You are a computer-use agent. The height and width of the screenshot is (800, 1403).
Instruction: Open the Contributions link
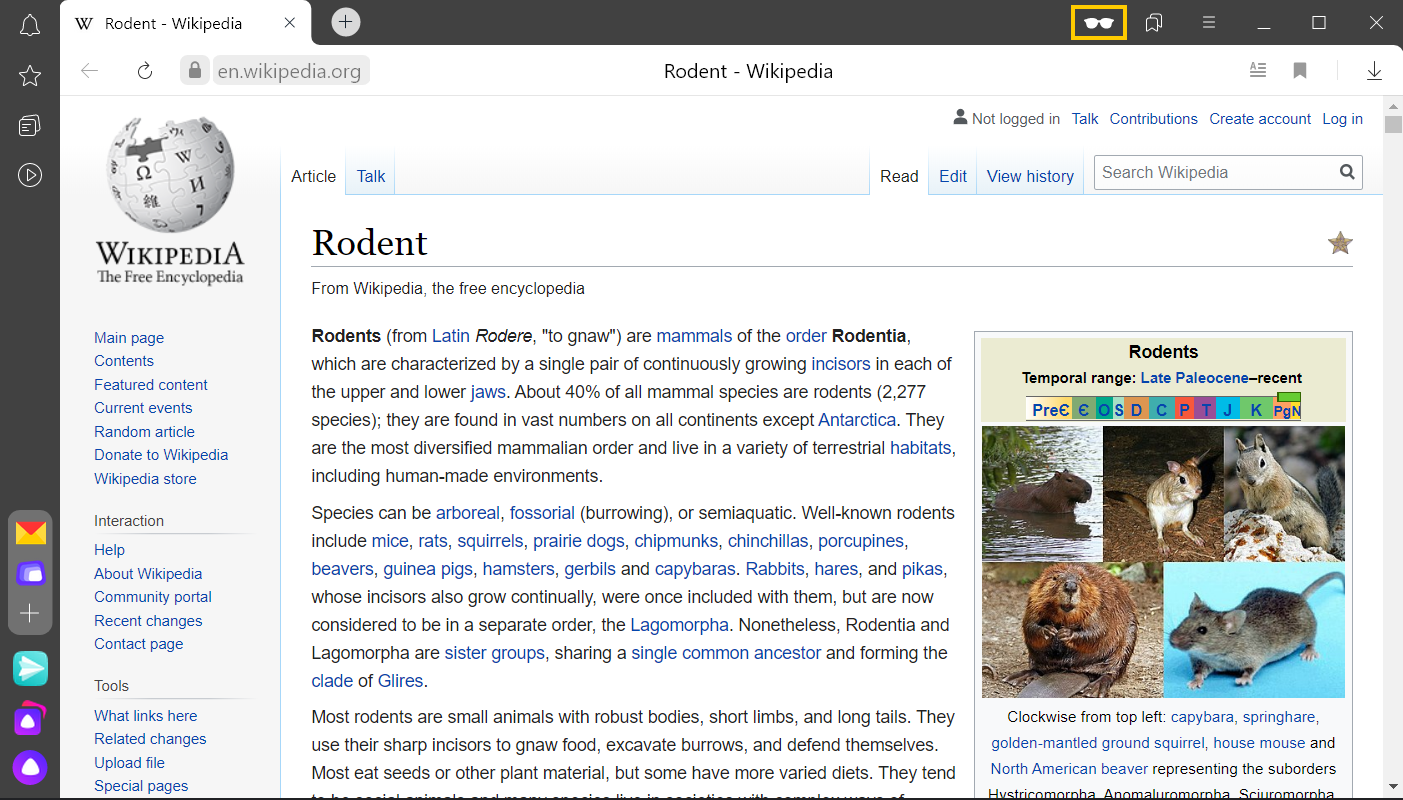(1153, 119)
